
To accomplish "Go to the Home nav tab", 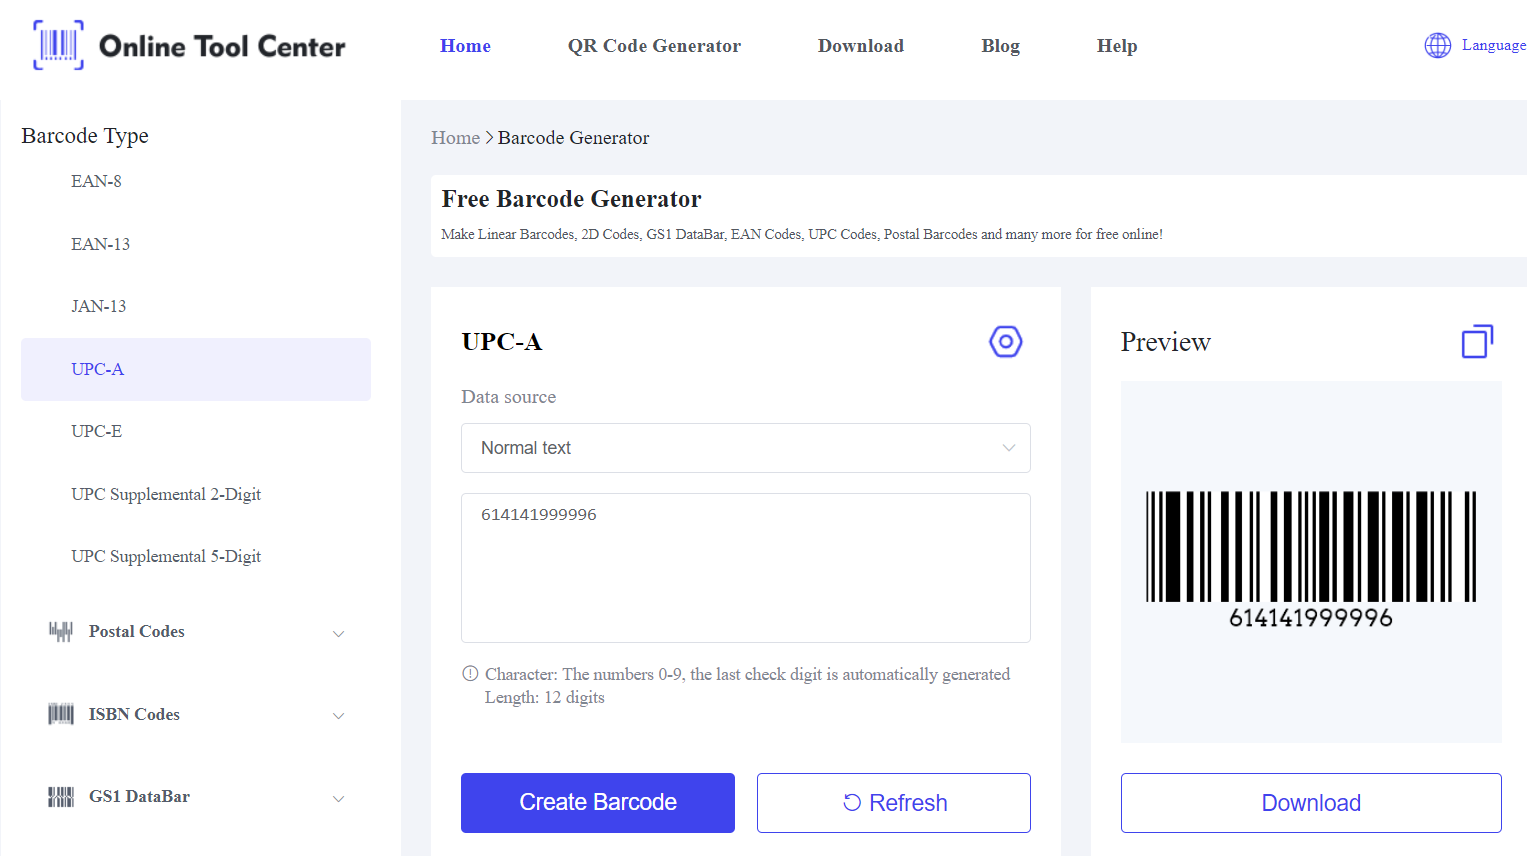I will (465, 46).
